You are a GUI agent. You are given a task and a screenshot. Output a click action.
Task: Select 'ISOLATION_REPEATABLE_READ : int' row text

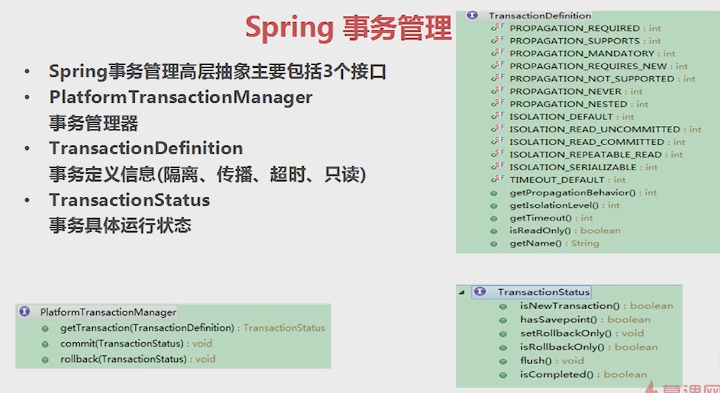[x=596, y=155]
